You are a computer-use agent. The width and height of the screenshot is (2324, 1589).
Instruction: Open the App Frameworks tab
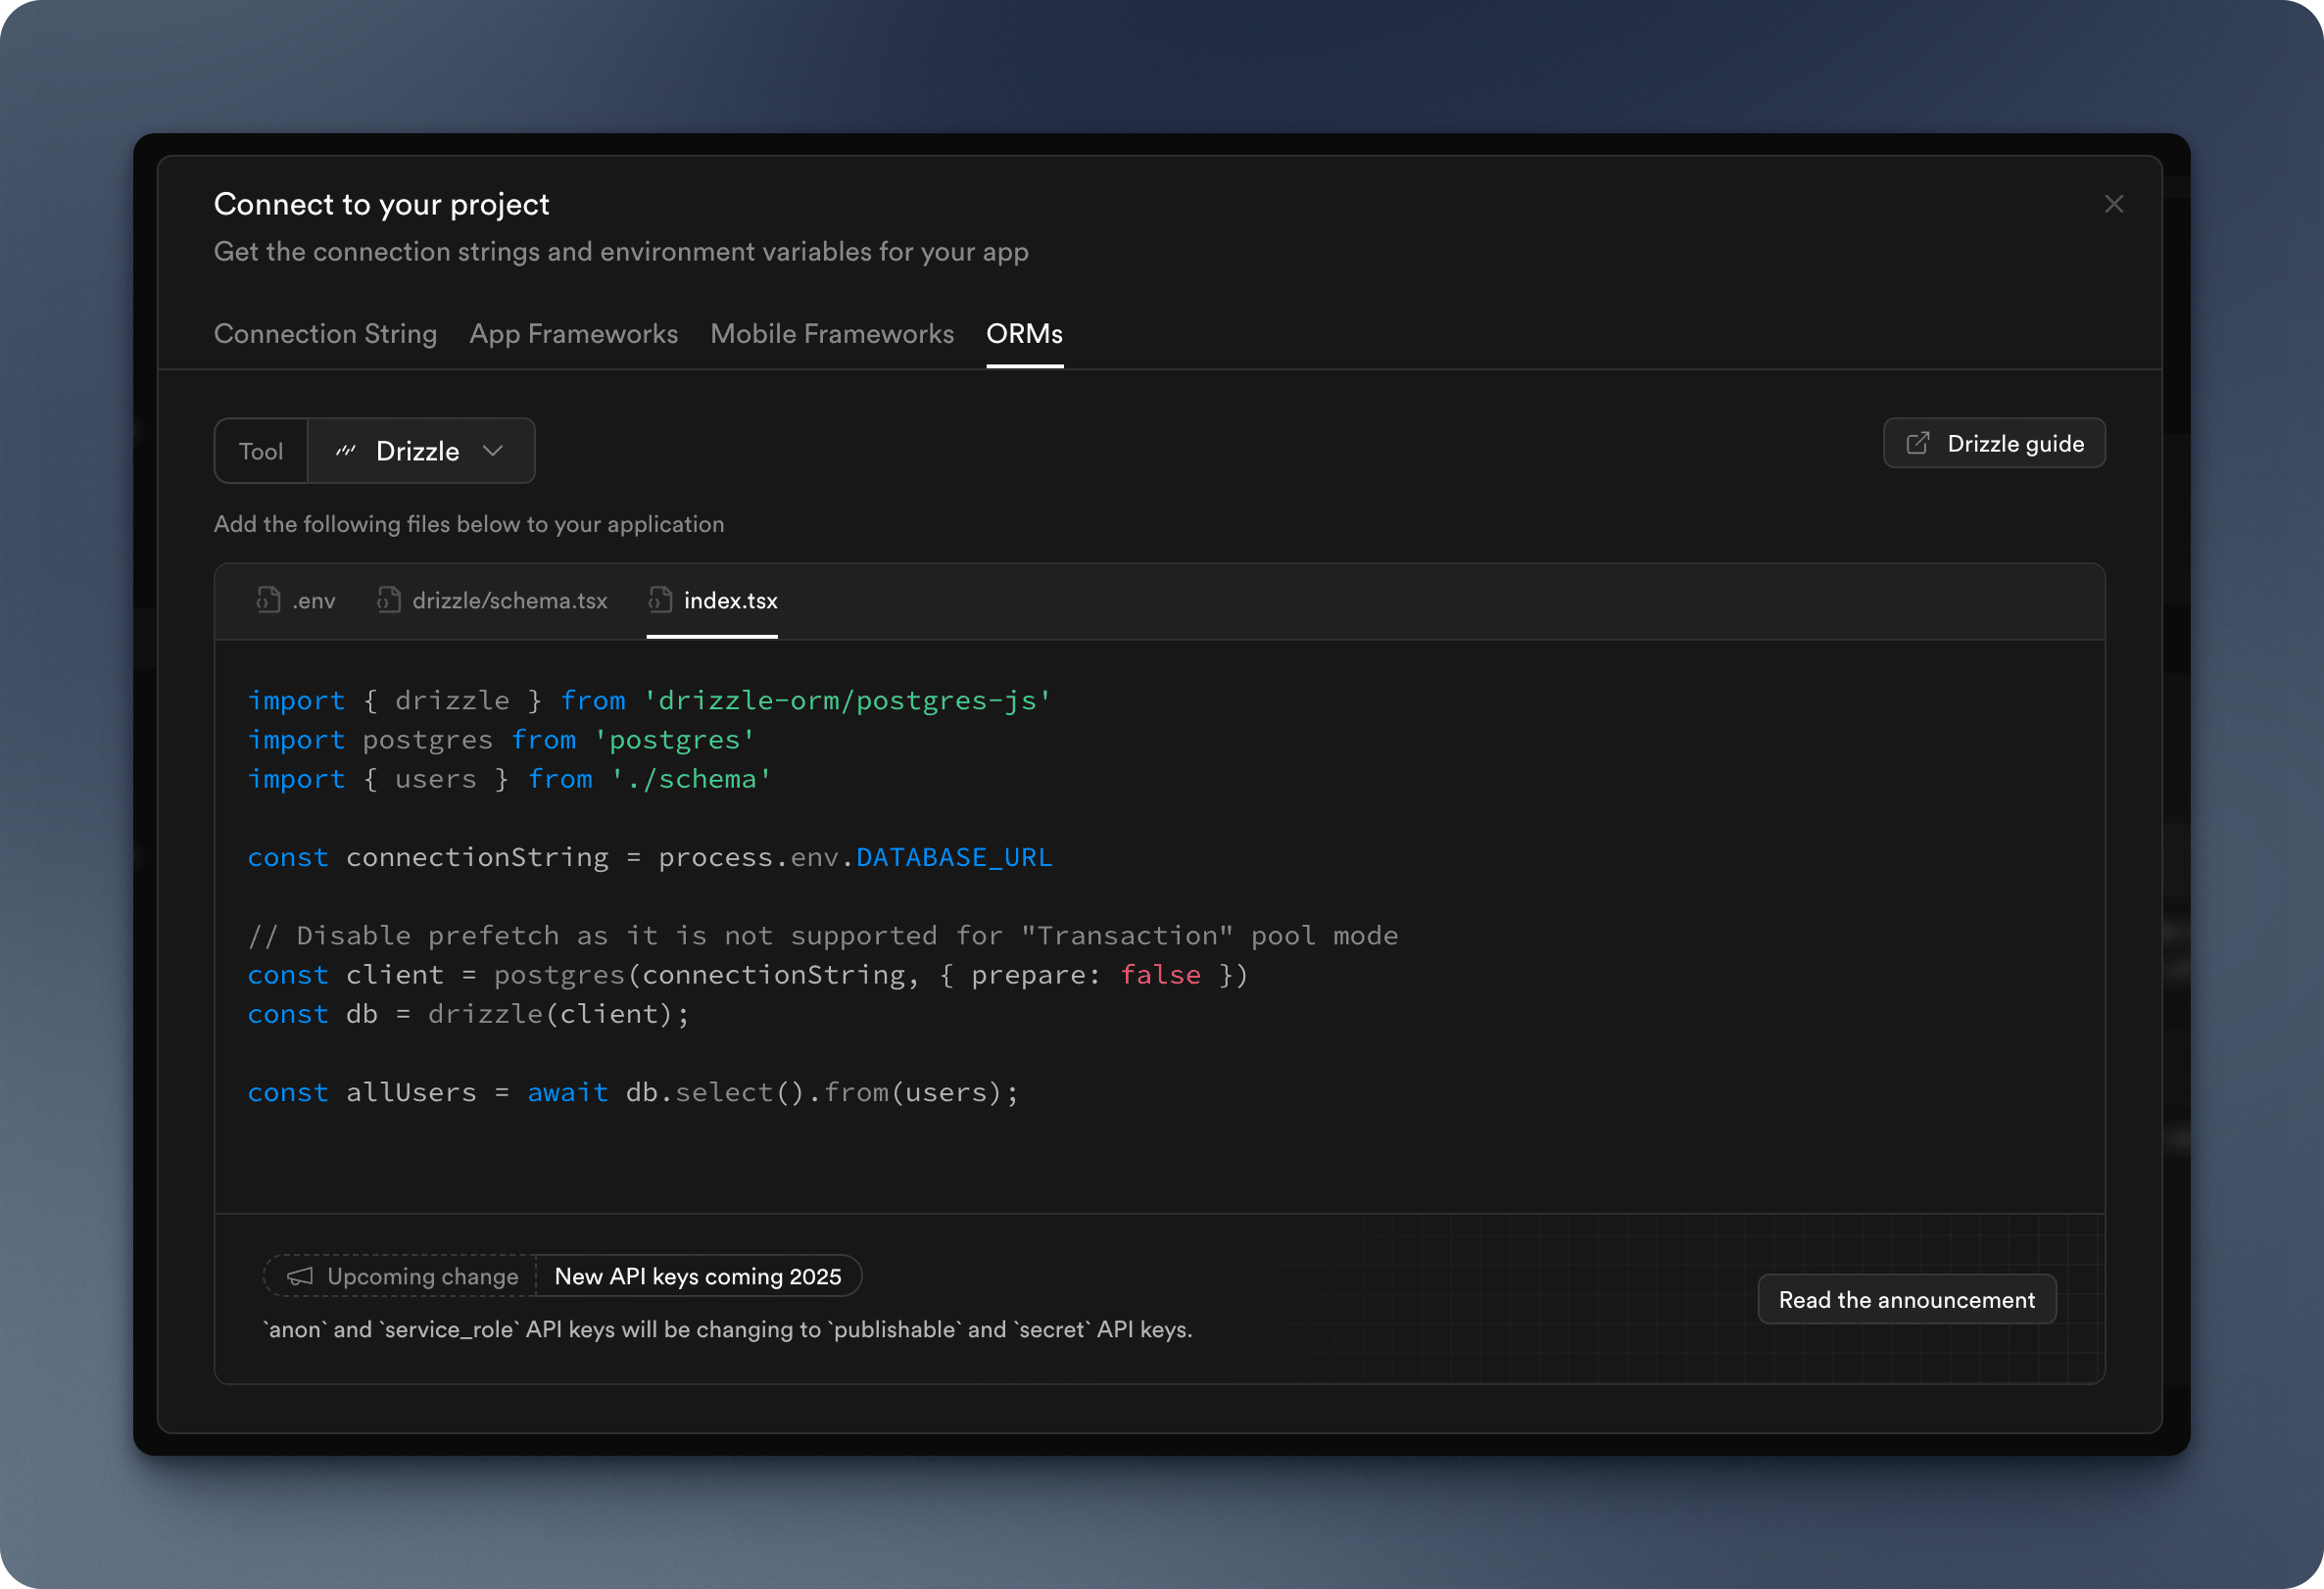click(573, 334)
